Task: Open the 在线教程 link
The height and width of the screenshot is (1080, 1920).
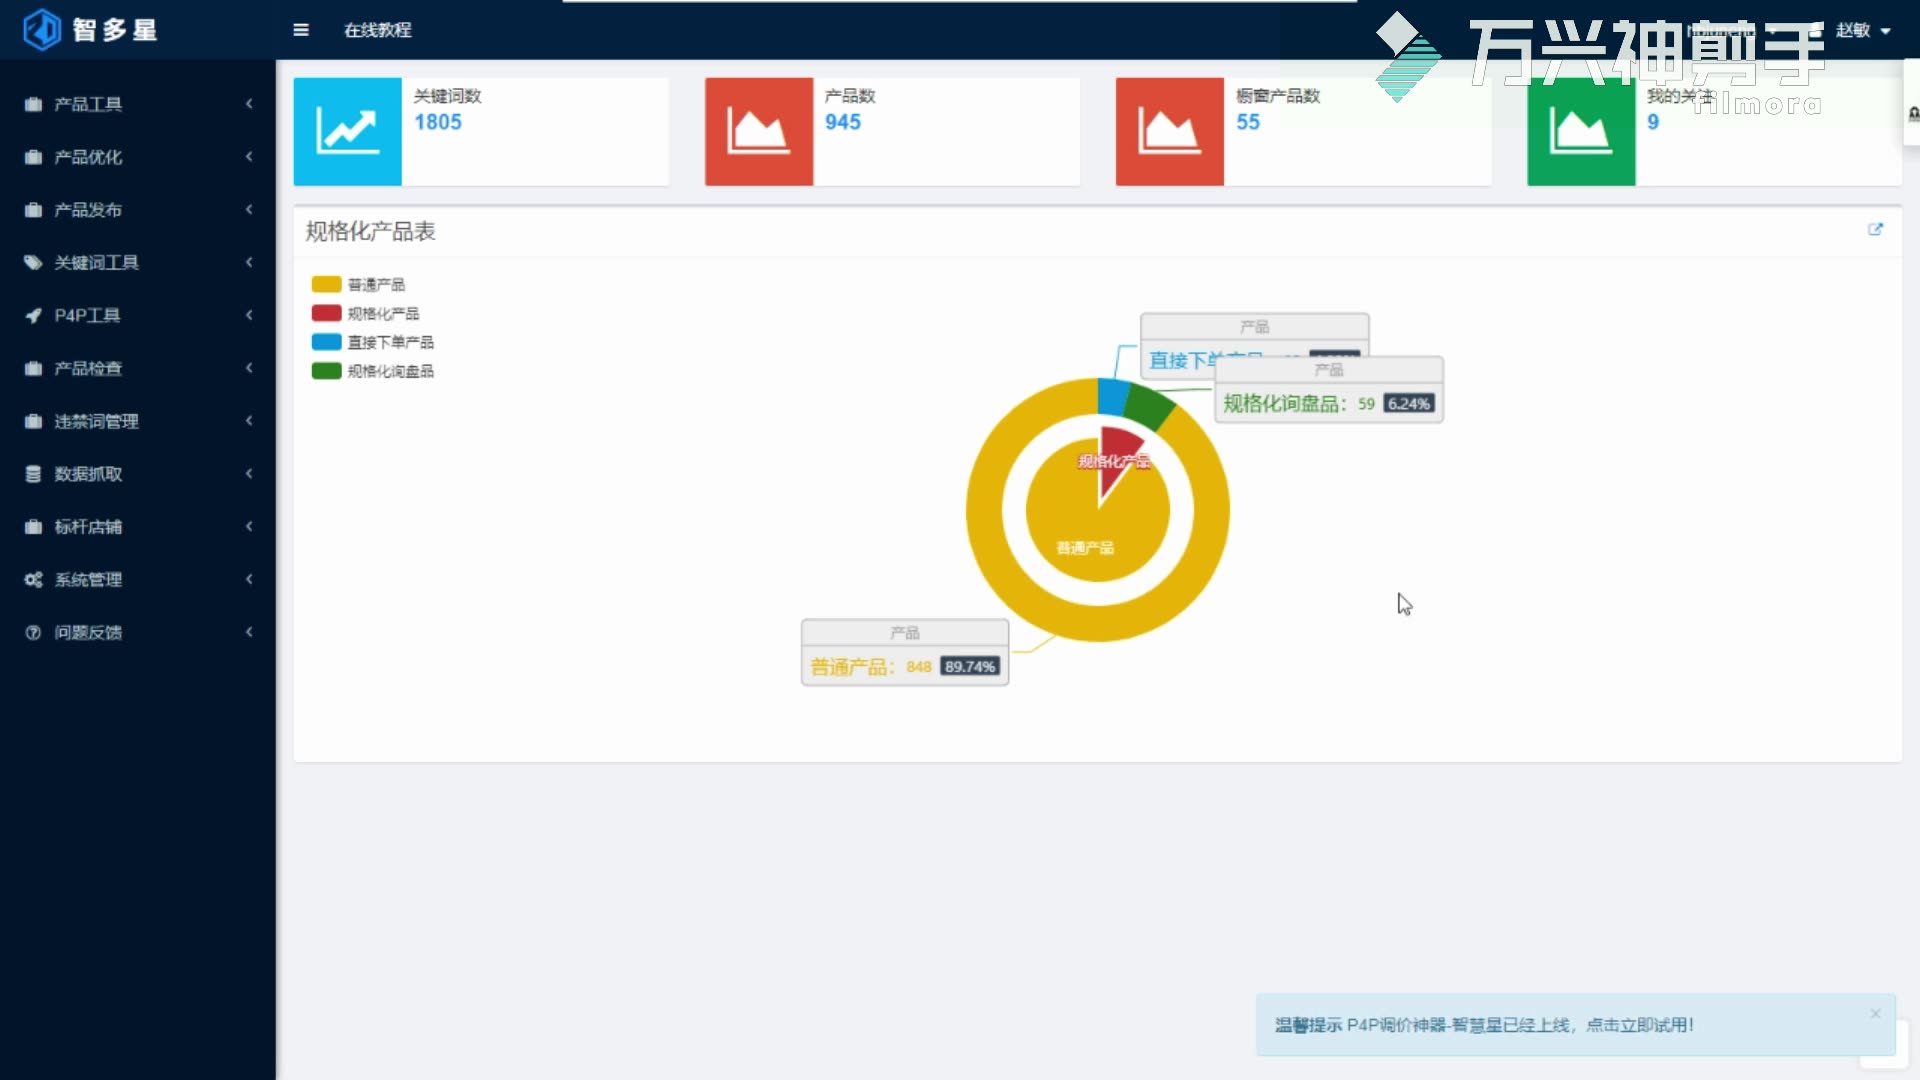Action: click(x=378, y=30)
